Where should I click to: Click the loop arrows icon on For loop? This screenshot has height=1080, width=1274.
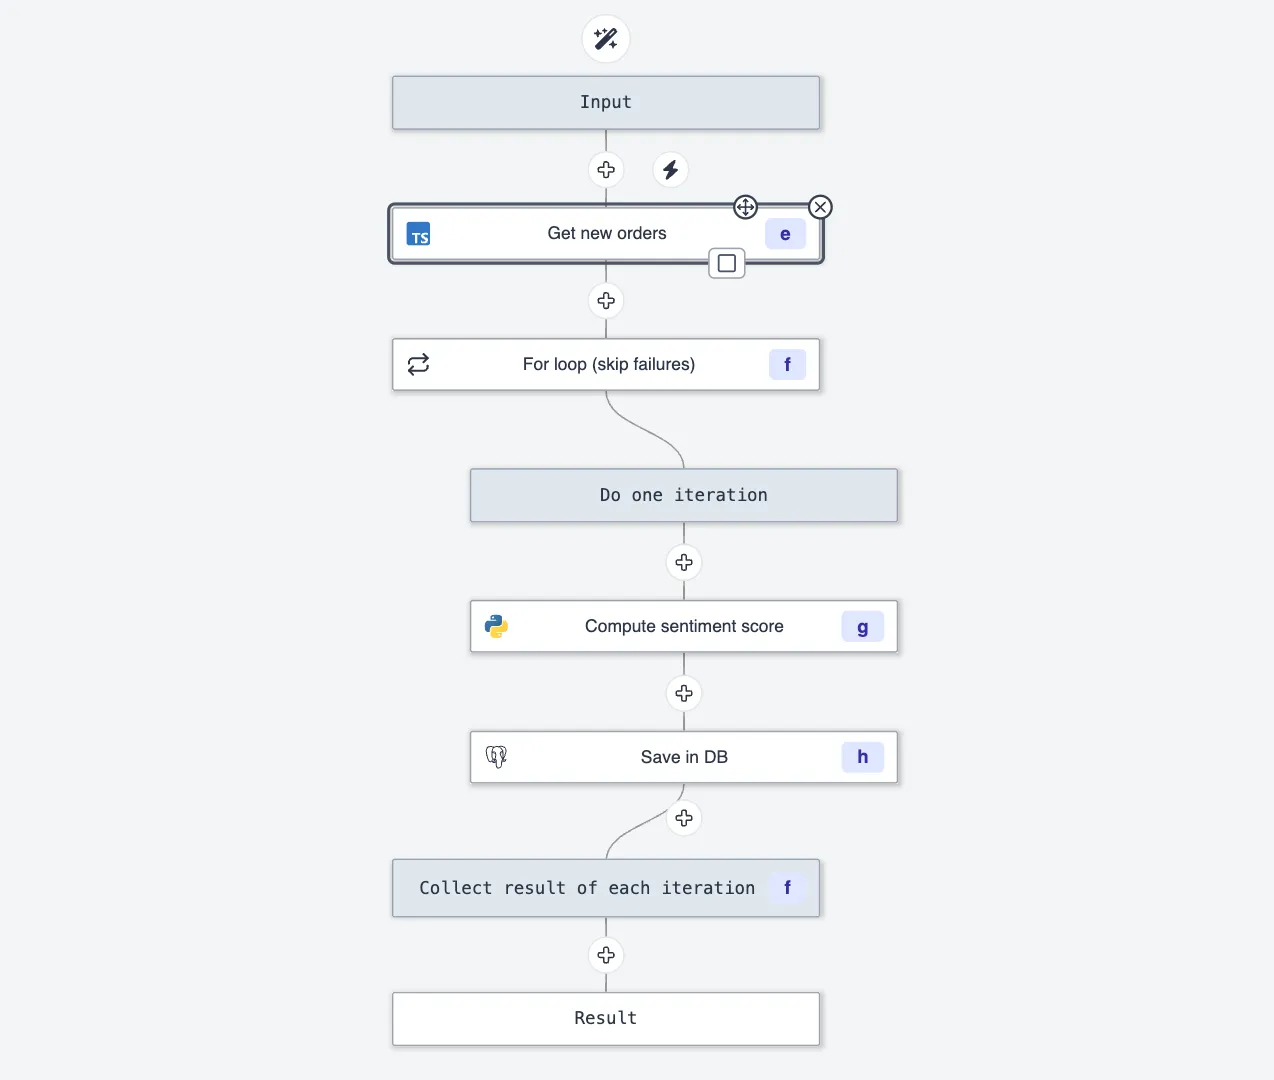[419, 364]
